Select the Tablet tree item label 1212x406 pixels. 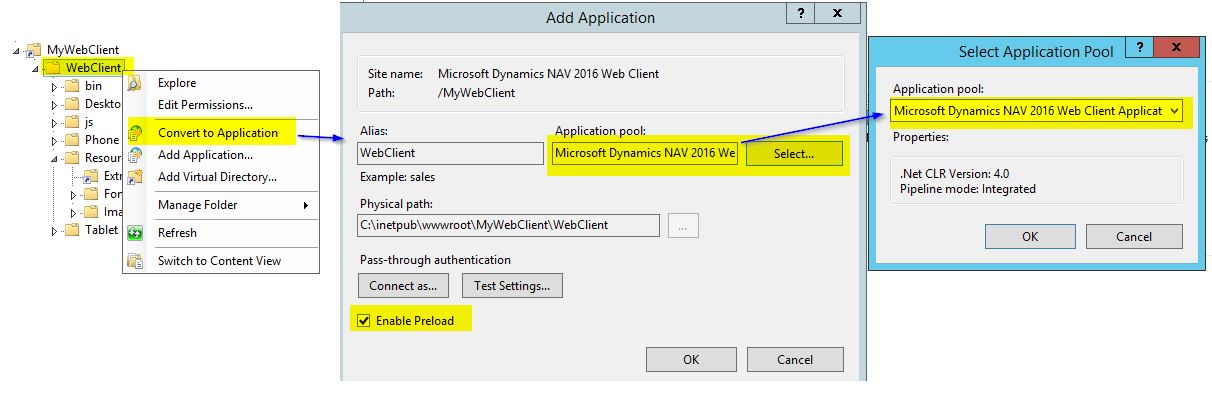[x=101, y=230]
